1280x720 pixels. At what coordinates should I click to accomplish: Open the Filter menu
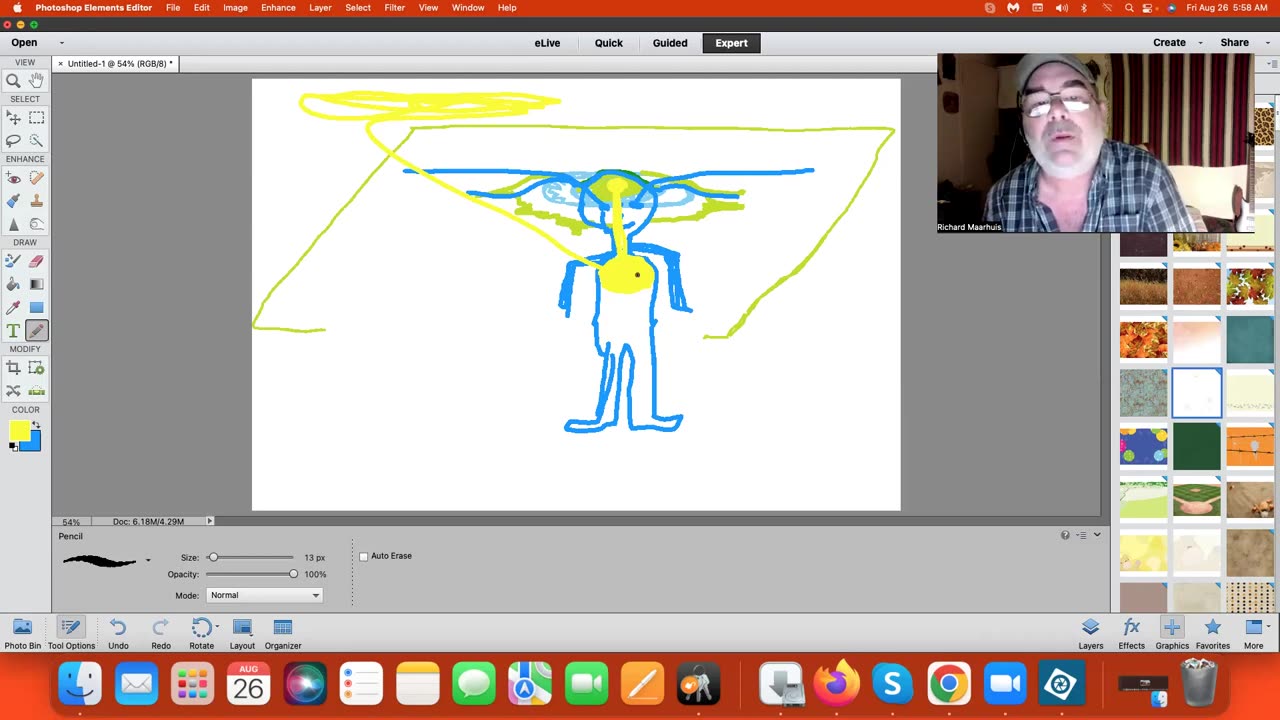[x=395, y=8]
